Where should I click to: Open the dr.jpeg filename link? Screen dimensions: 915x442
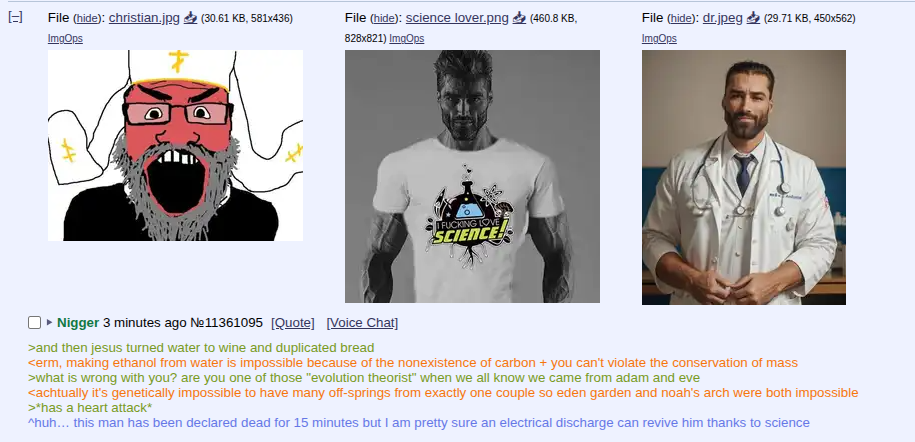click(x=722, y=18)
